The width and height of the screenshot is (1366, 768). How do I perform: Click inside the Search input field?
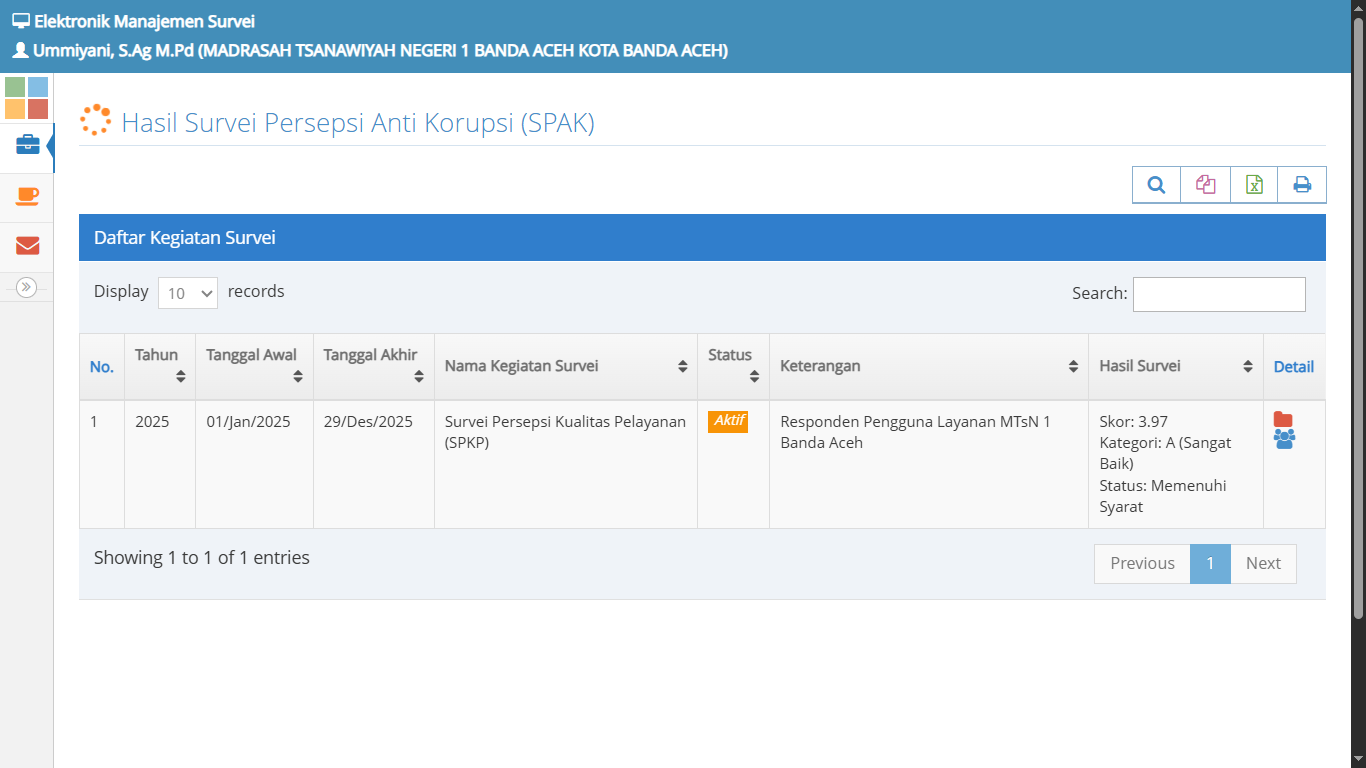tap(1218, 294)
